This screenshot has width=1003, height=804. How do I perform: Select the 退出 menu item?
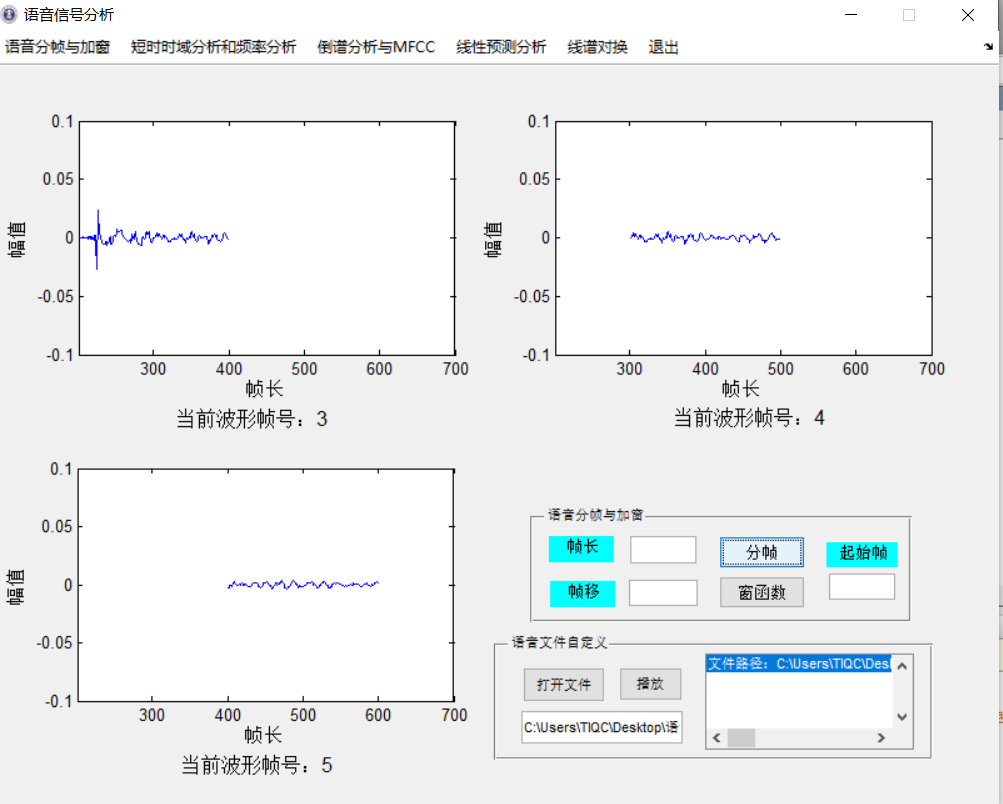[663, 47]
